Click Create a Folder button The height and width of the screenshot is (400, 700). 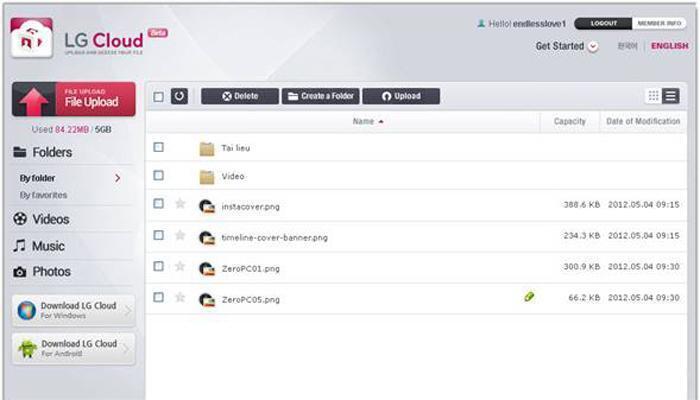click(x=321, y=96)
